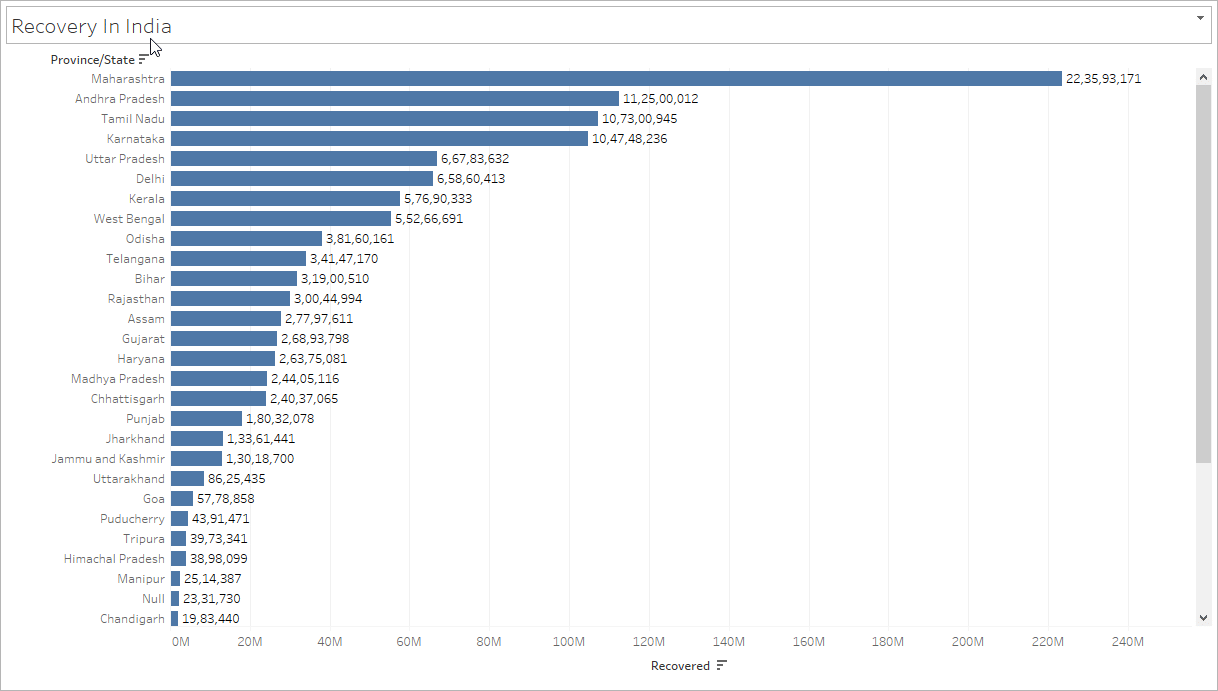Click the Jammu and Kashmir row label
This screenshot has width=1218, height=691.
click(x=110, y=458)
